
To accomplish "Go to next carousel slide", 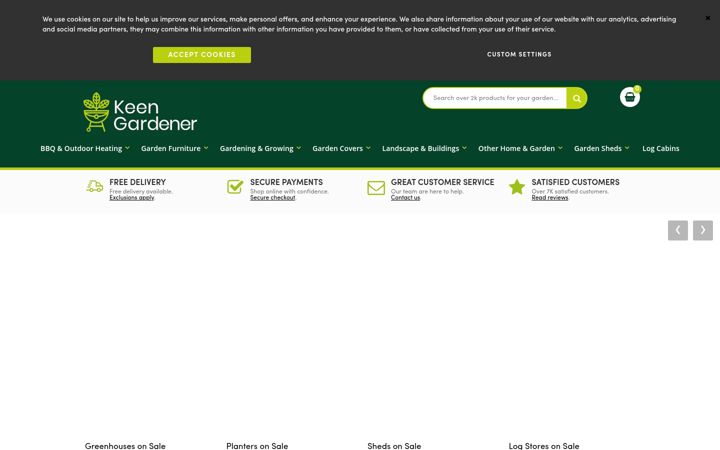I will [x=703, y=230].
